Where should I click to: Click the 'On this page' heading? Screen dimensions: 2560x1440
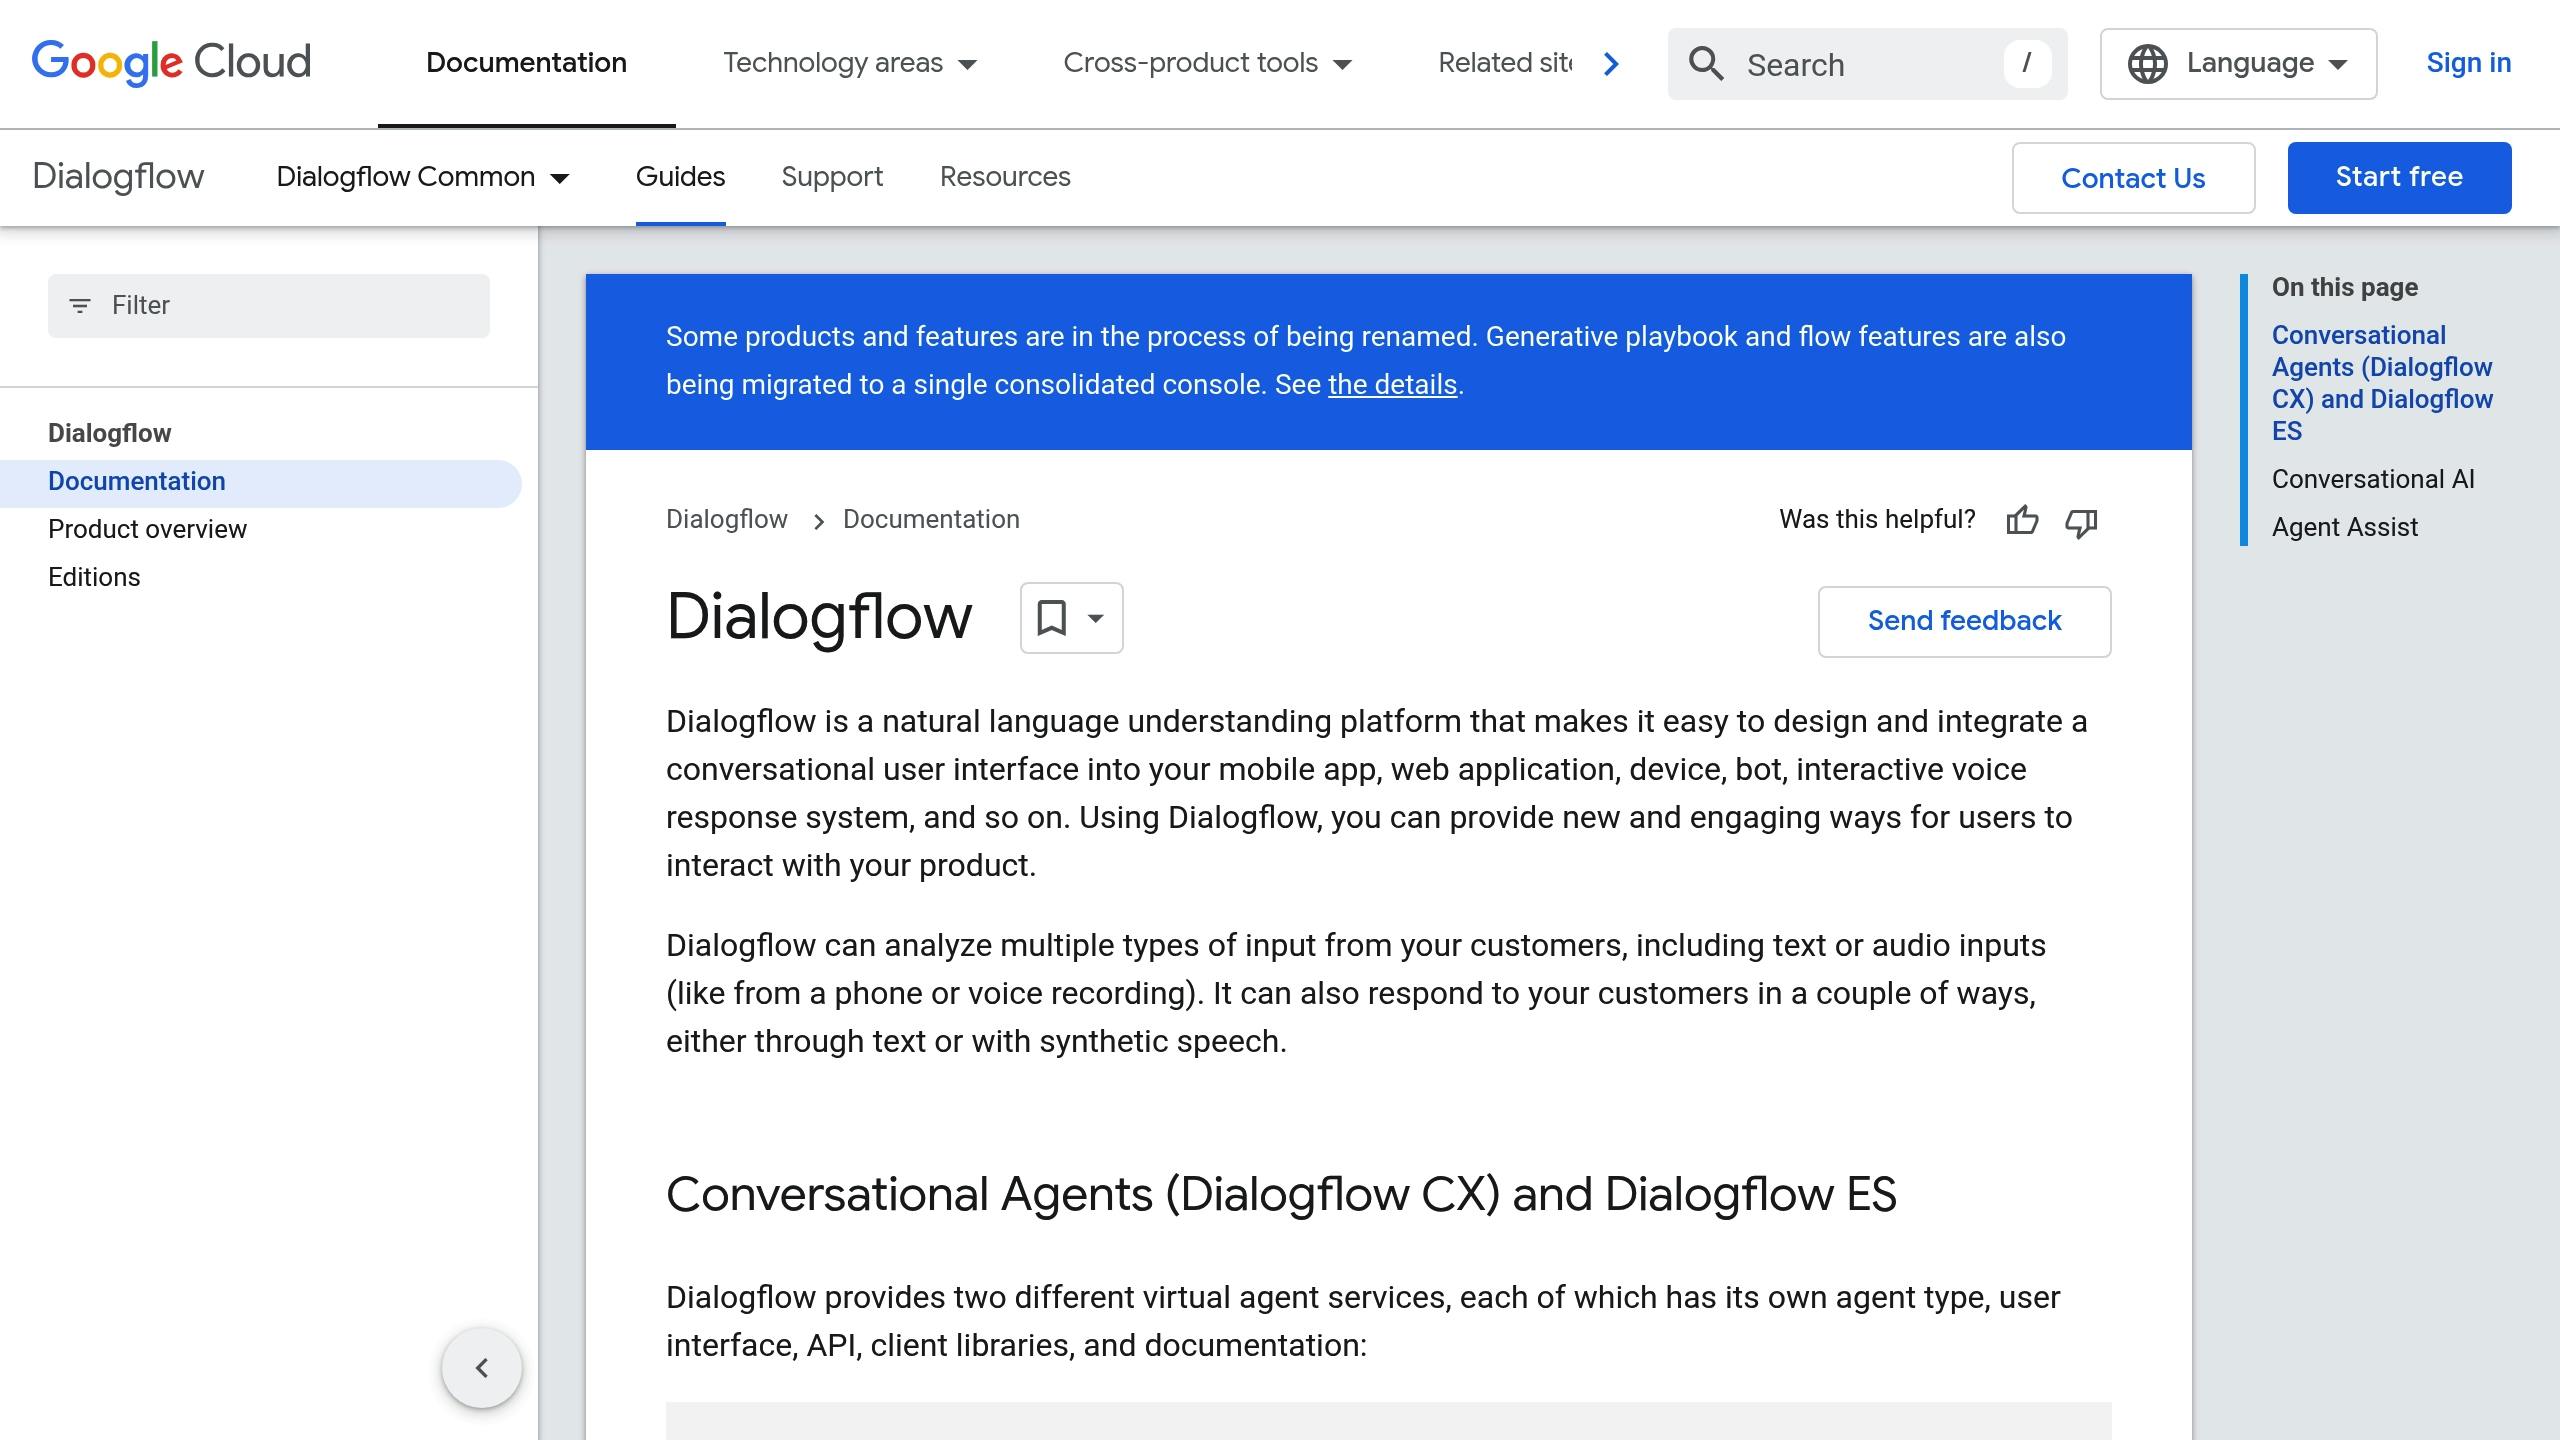click(2344, 288)
